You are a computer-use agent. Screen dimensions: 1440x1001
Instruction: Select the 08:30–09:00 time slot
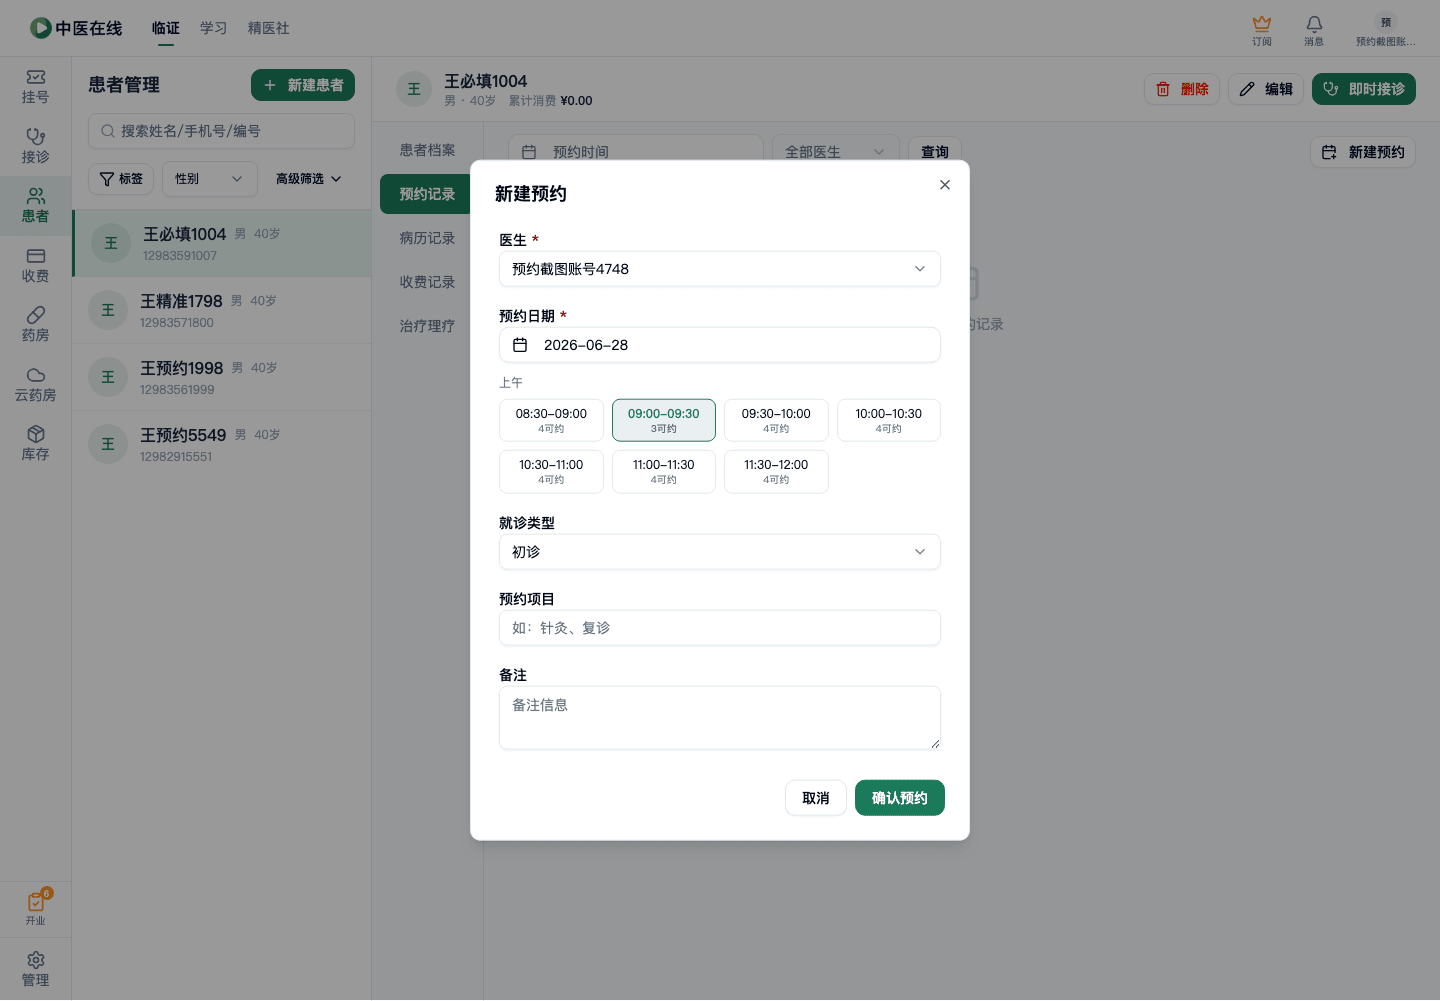click(x=551, y=420)
